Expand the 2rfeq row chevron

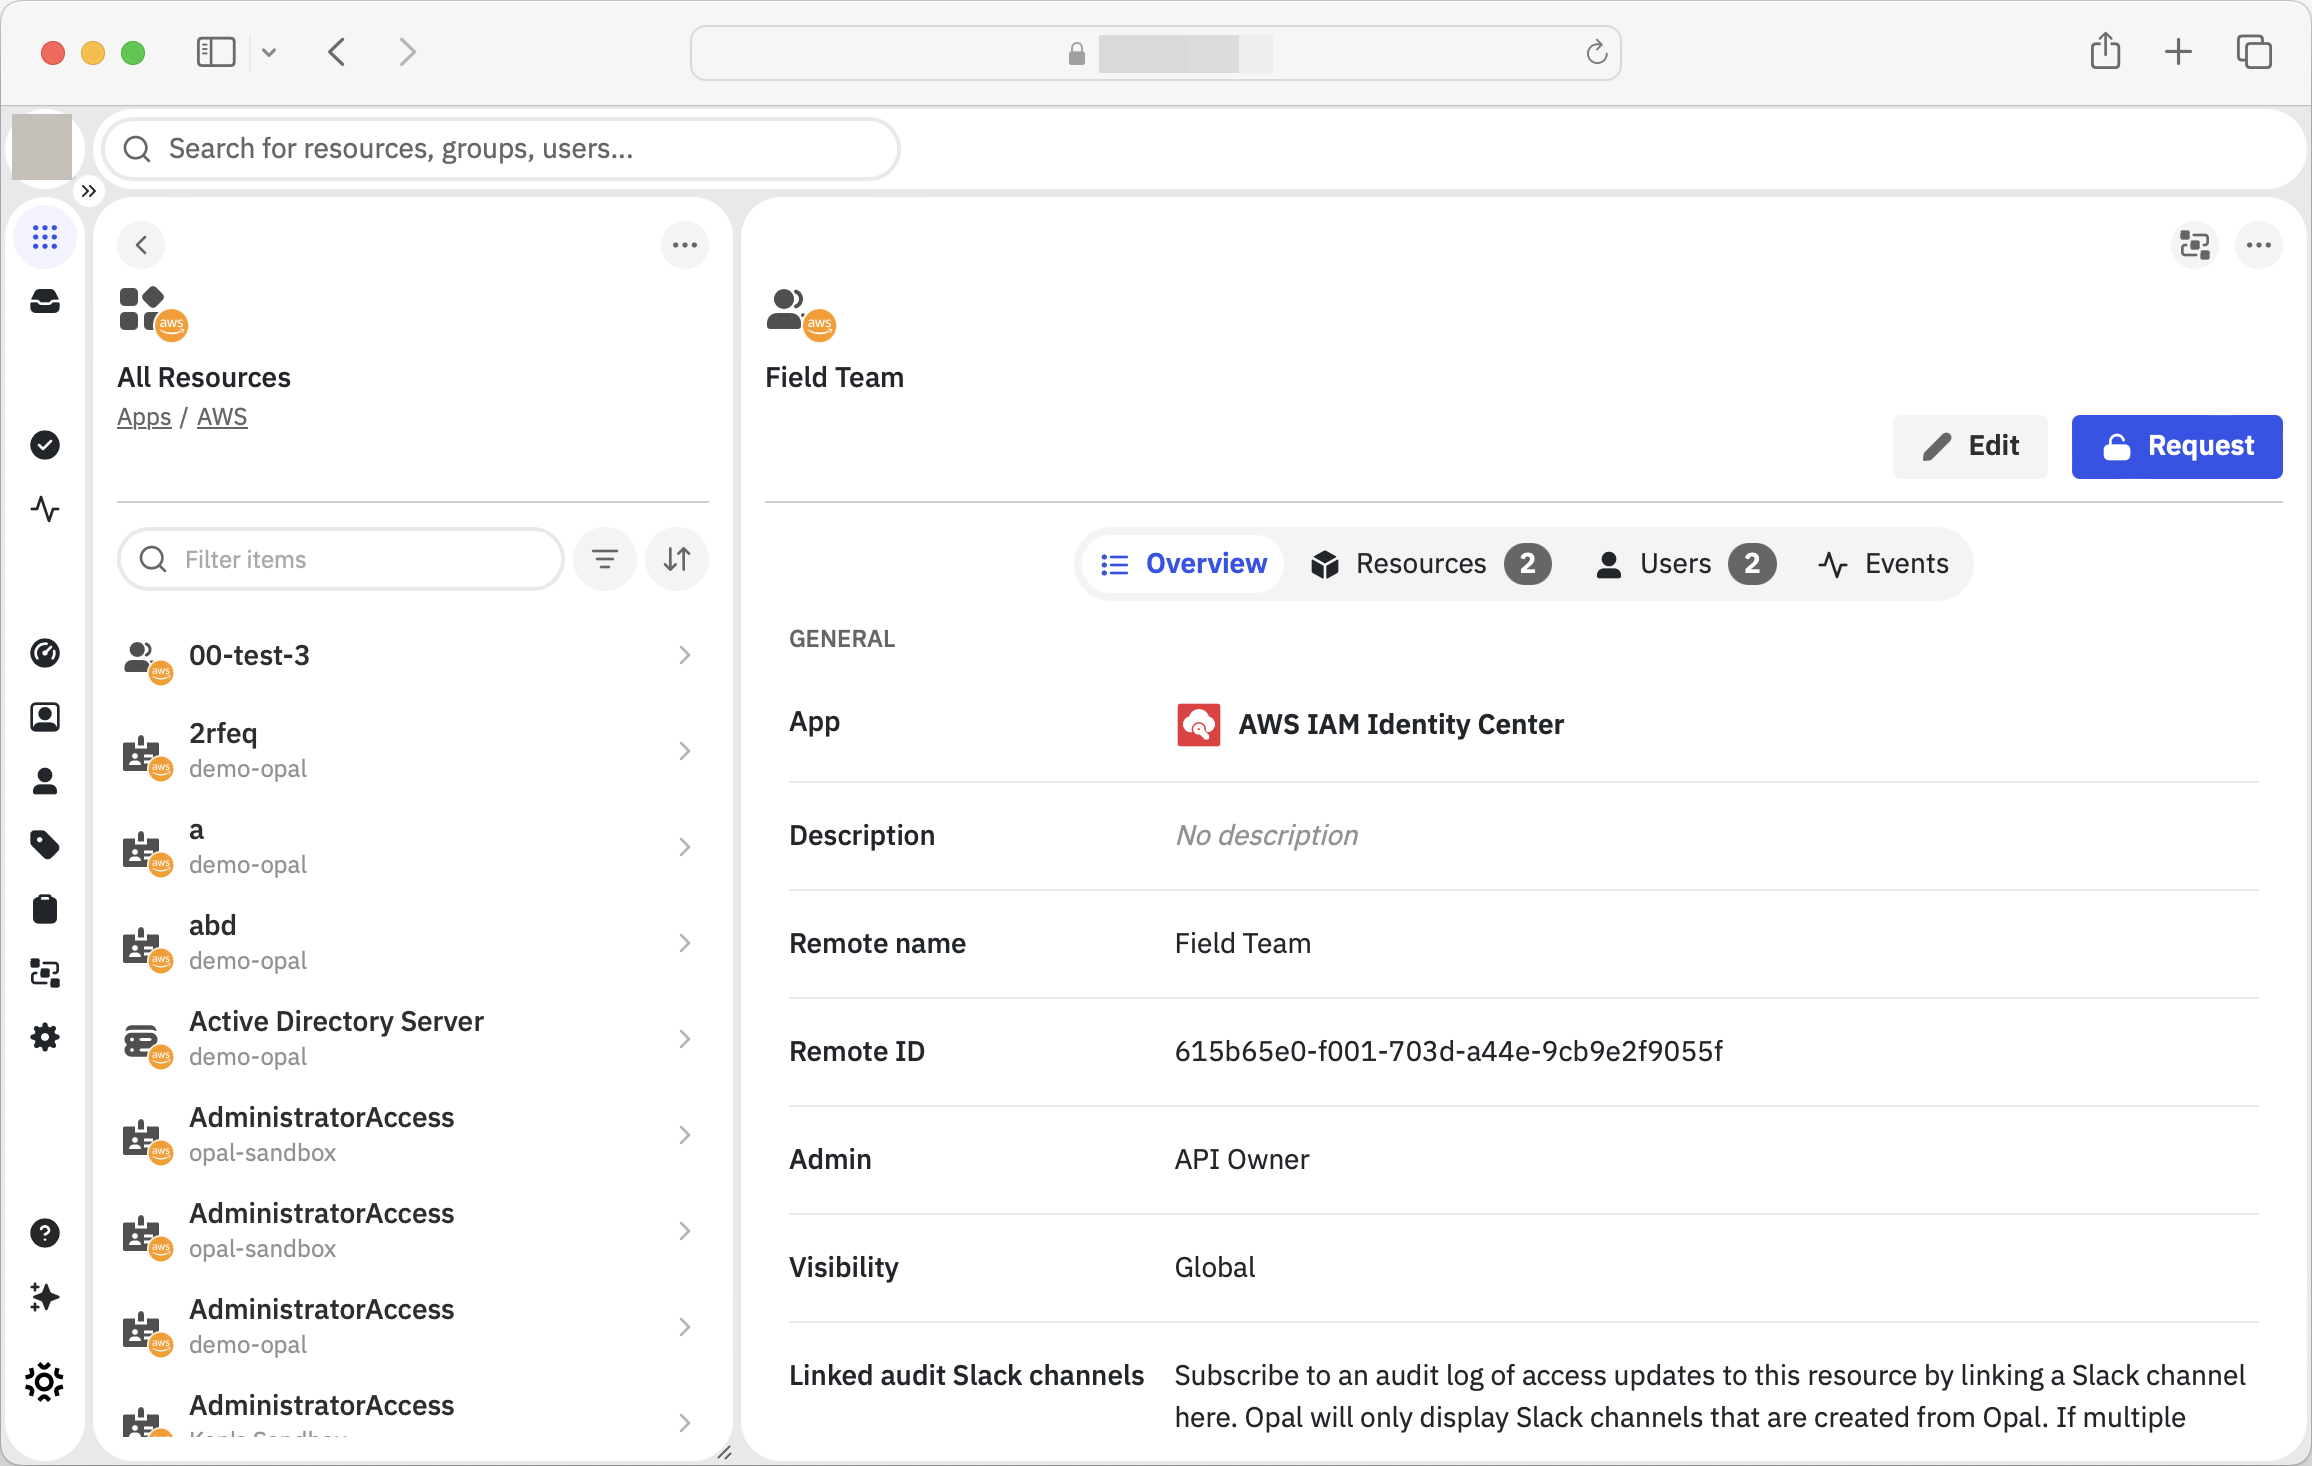(685, 751)
